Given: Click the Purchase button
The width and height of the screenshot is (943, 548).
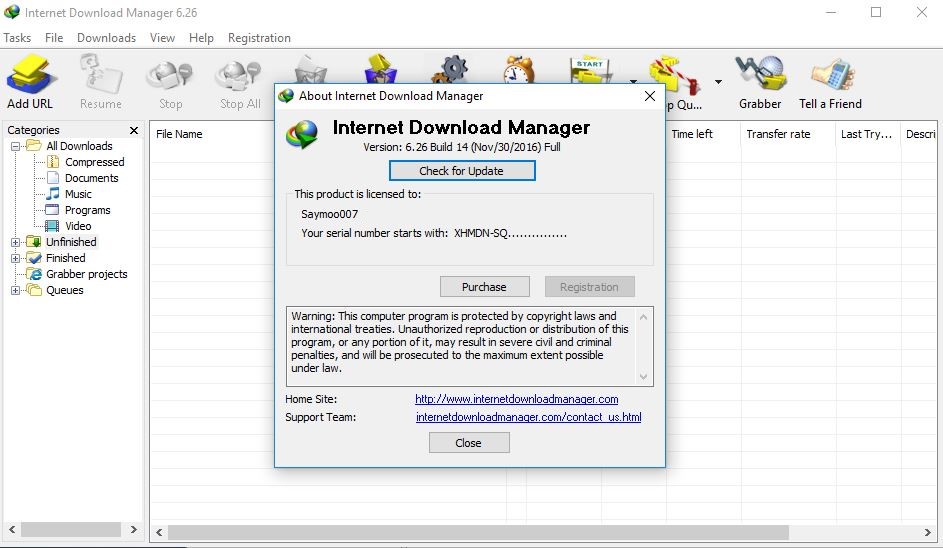Looking at the screenshot, I should click(485, 287).
